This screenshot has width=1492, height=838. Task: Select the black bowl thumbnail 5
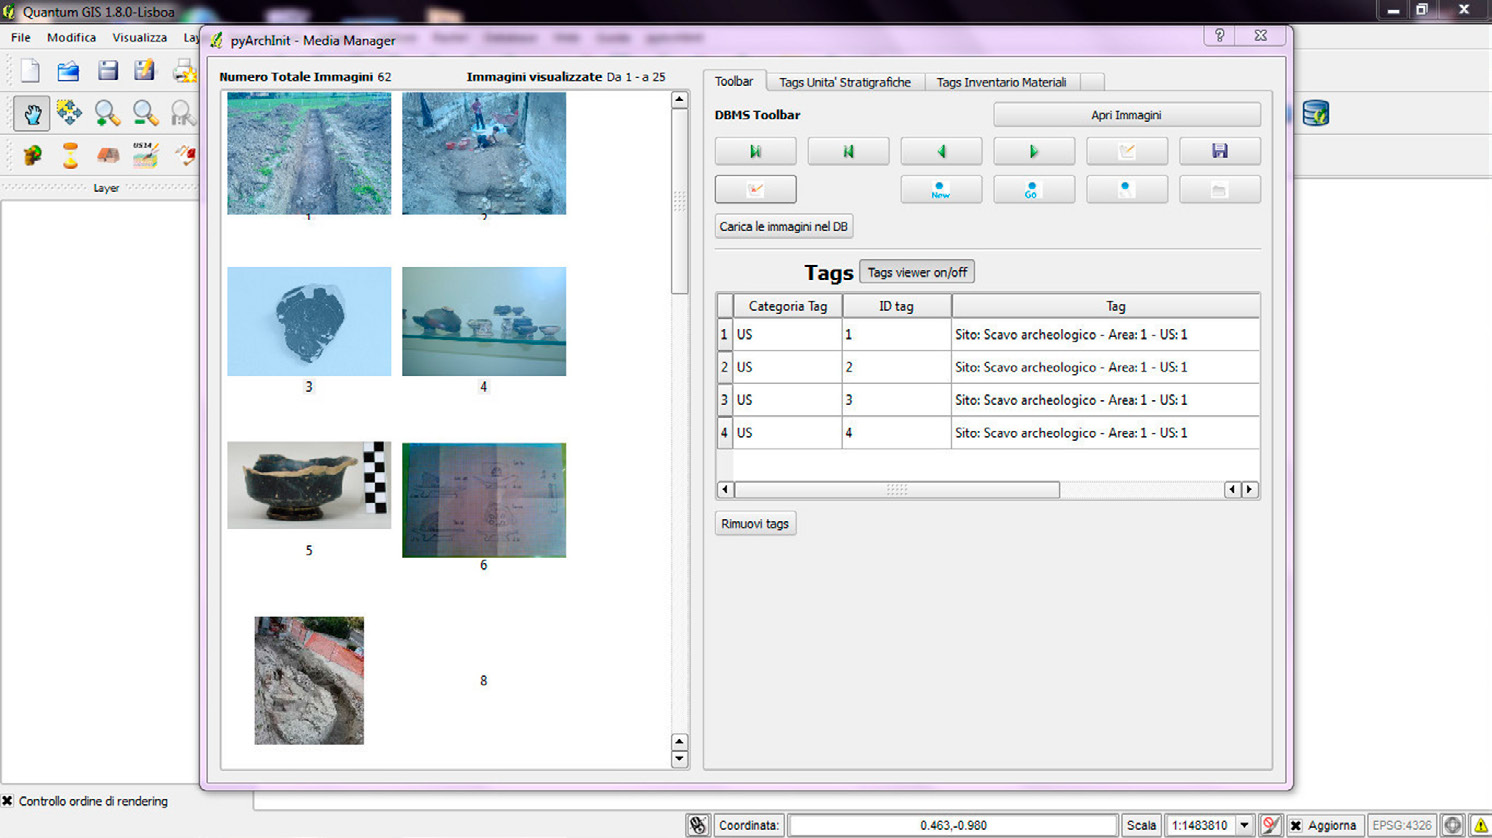coord(309,485)
